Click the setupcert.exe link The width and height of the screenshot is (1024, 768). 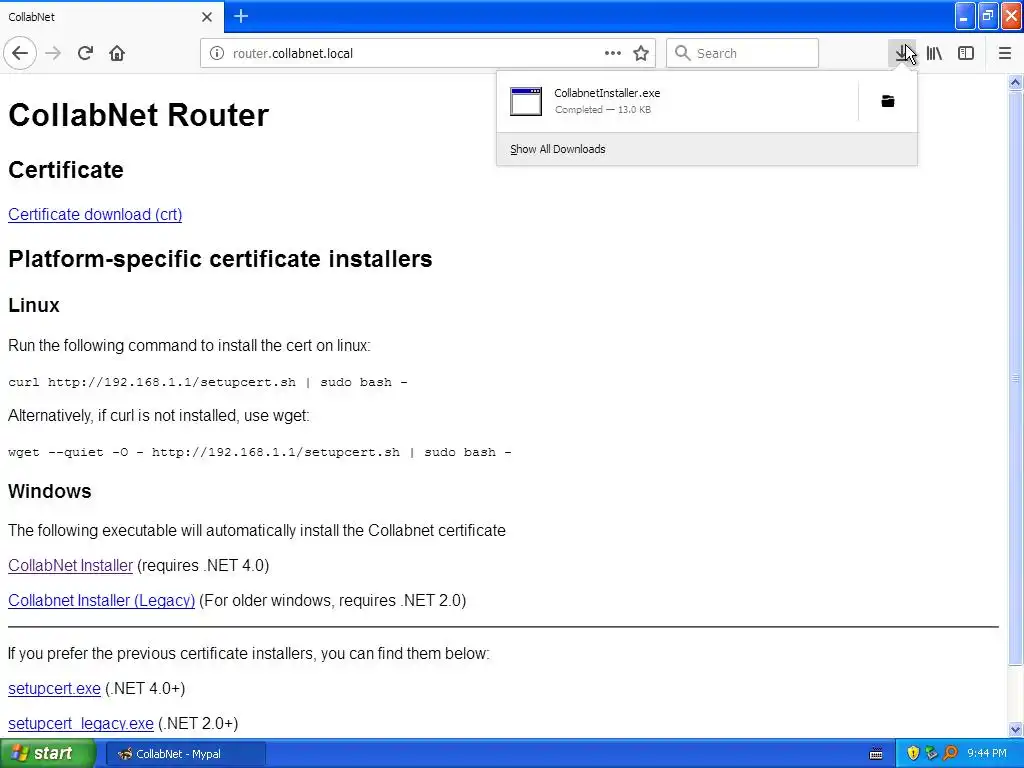[x=54, y=688]
